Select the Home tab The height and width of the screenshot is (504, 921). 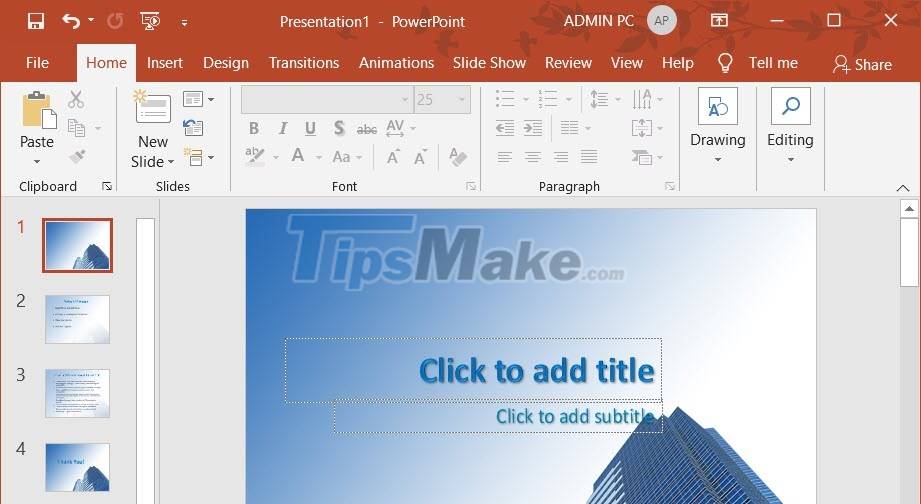tap(106, 63)
